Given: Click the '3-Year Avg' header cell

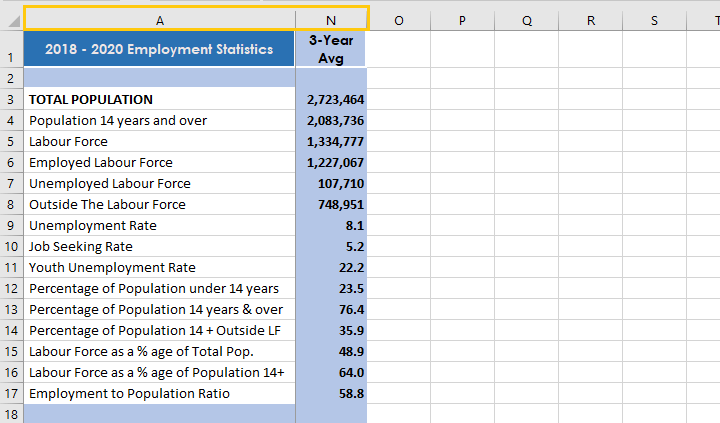Looking at the screenshot, I should tap(331, 50).
